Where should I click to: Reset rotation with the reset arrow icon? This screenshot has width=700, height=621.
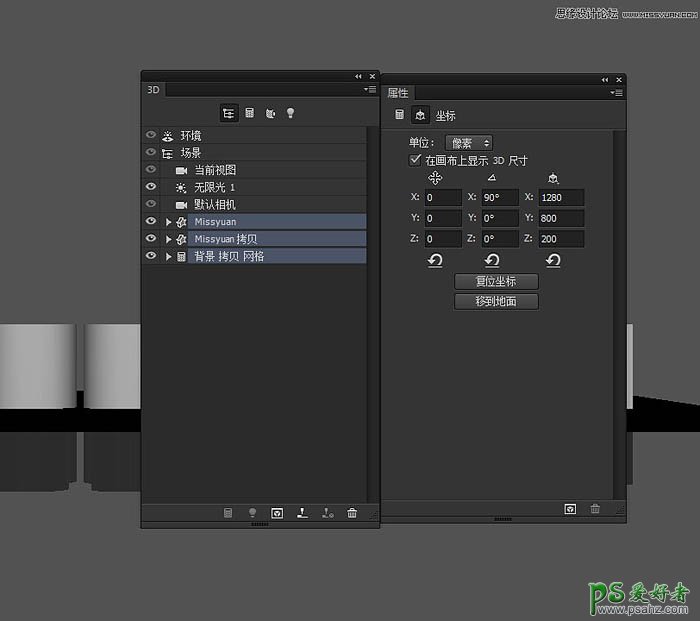point(493,260)
